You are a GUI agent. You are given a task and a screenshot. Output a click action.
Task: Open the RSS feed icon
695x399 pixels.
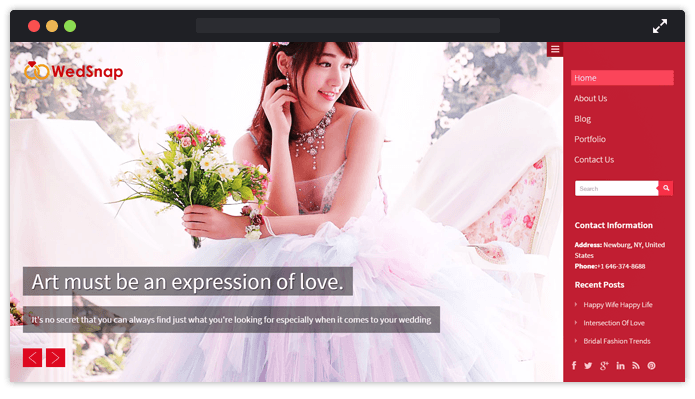pos(636,366)
